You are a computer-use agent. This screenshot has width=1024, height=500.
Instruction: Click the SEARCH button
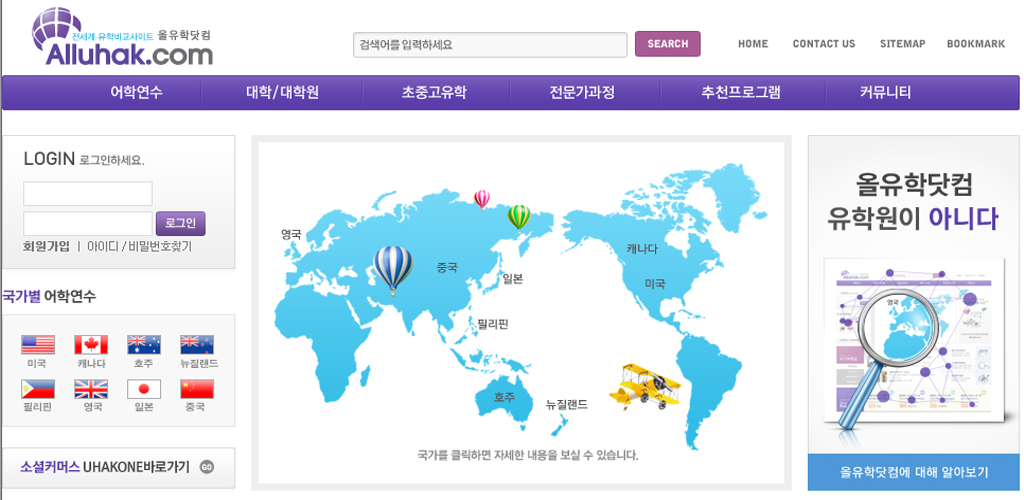[x=667, y=44]
